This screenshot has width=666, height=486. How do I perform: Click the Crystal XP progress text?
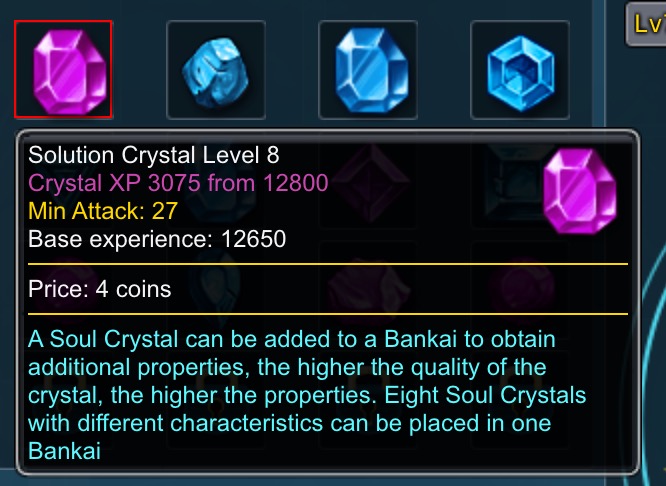tap(178, 183)
